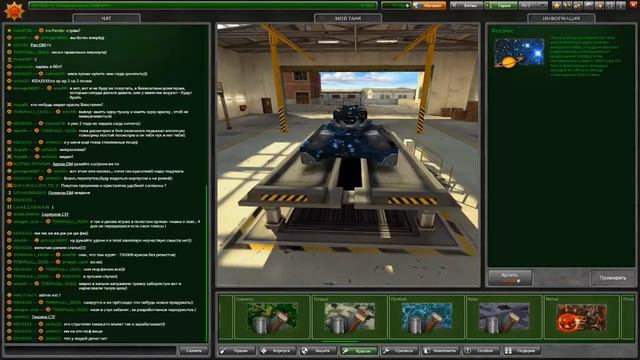This screenshot has width=640, height=360.
Task: Click the crystal balance indicator in top bar
Action: point(396,5)
